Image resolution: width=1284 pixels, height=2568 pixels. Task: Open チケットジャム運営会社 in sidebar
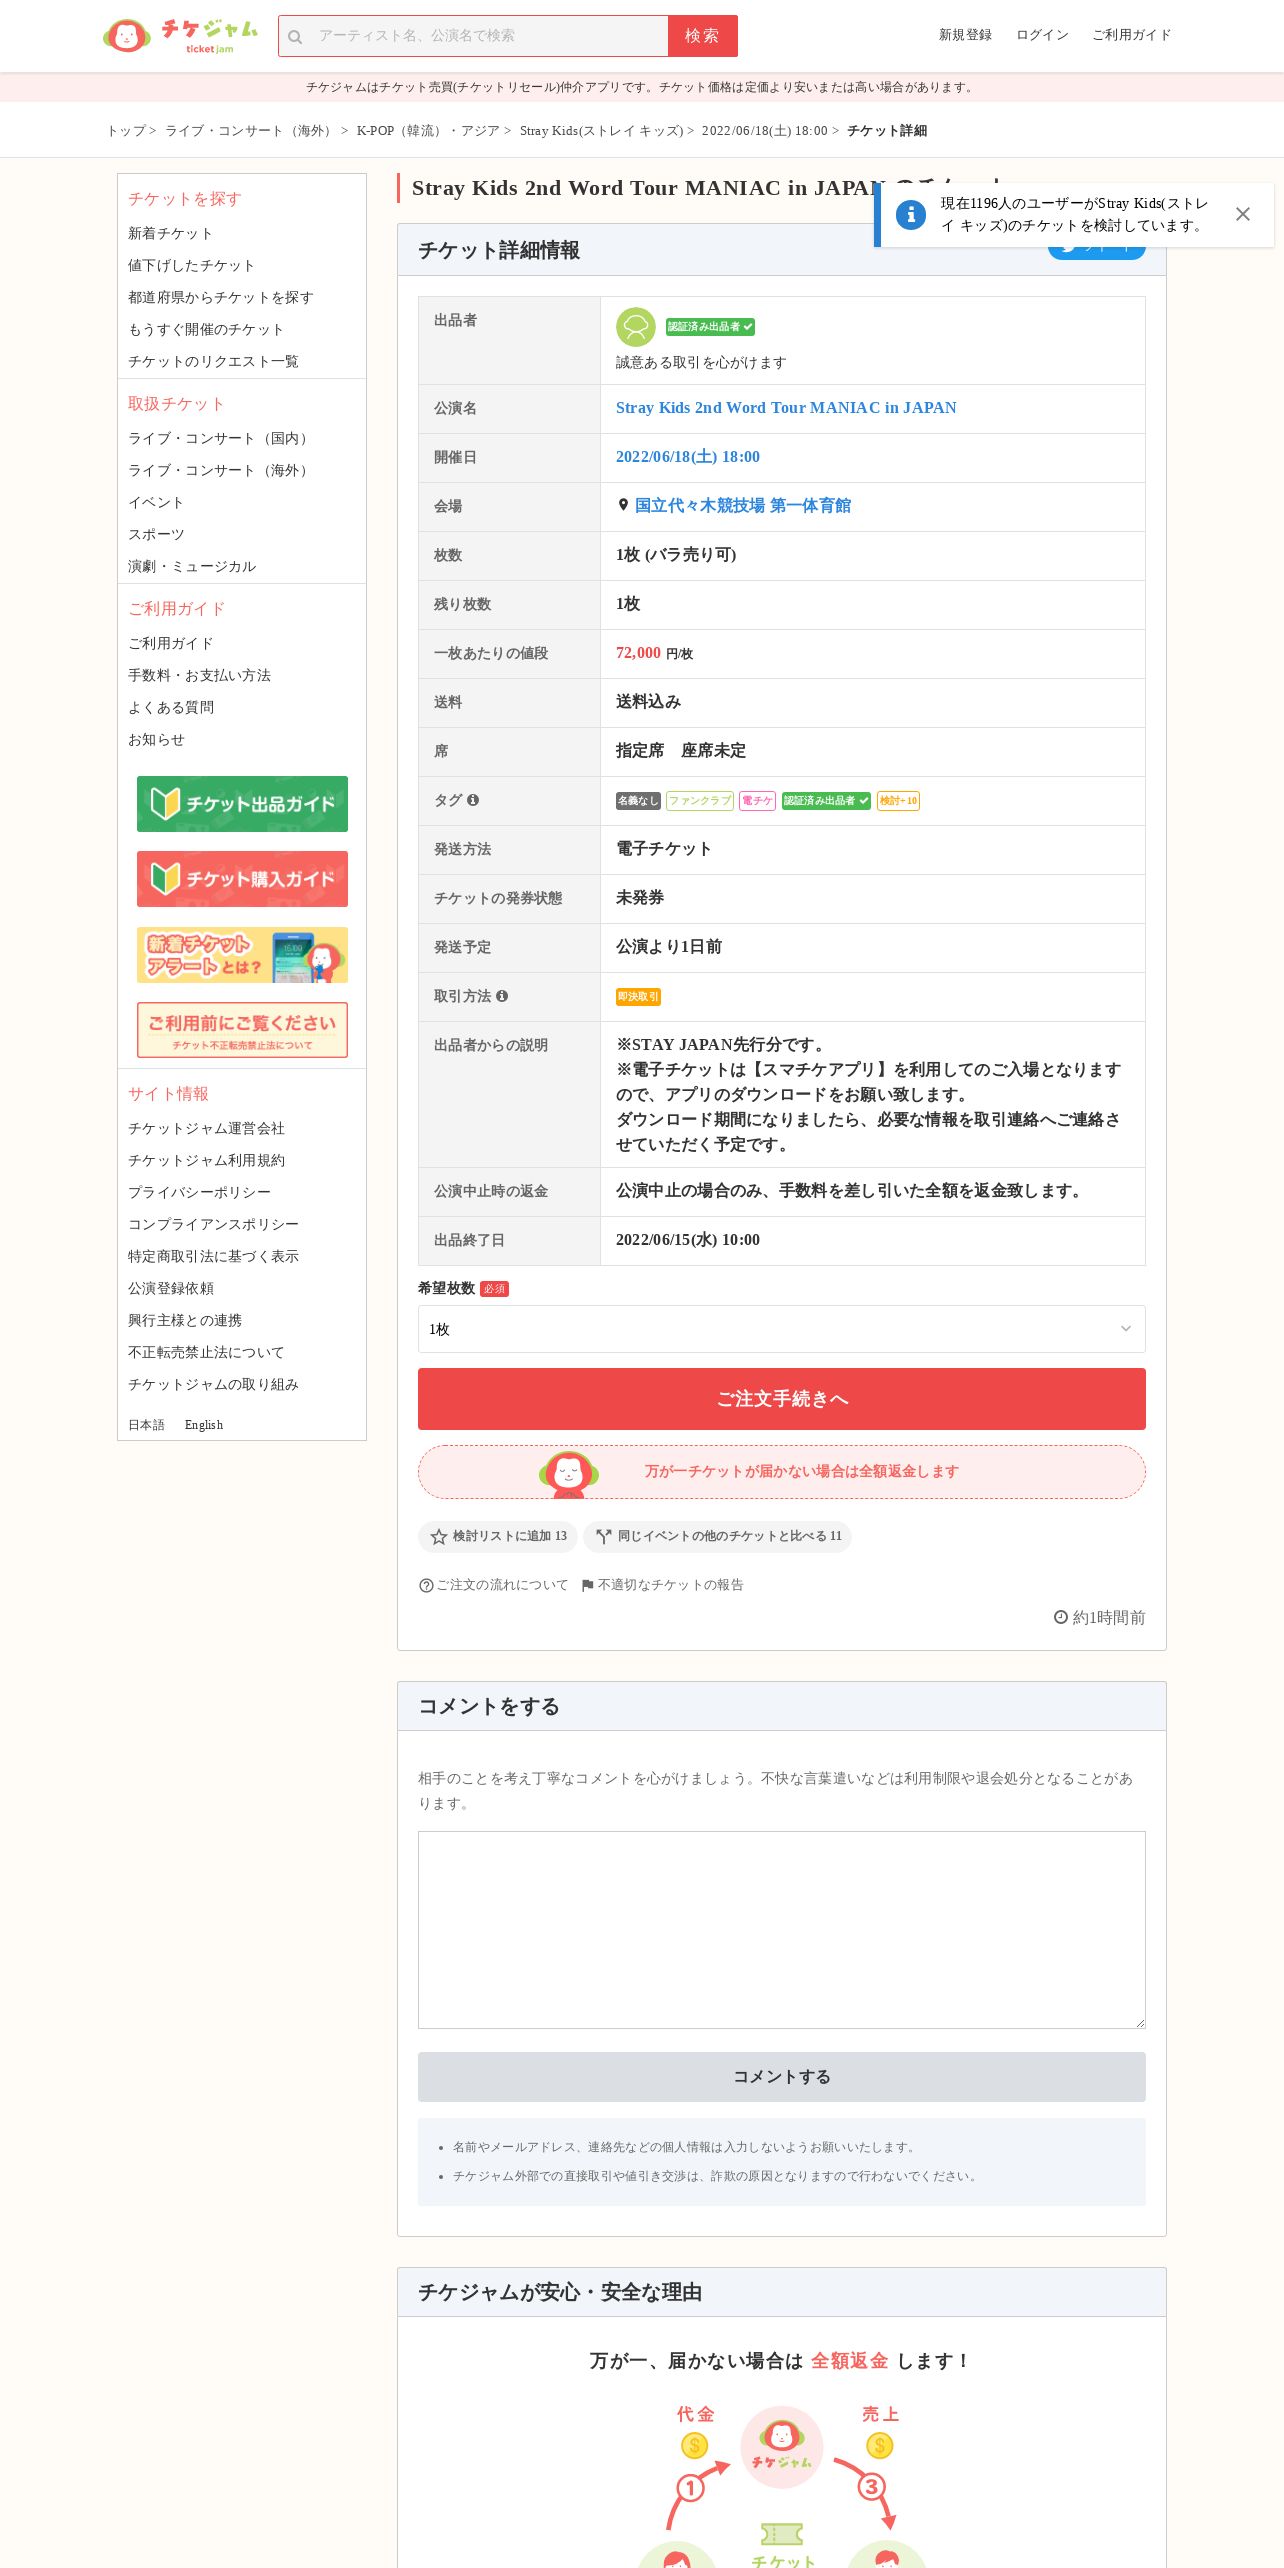click(206, 1129)
